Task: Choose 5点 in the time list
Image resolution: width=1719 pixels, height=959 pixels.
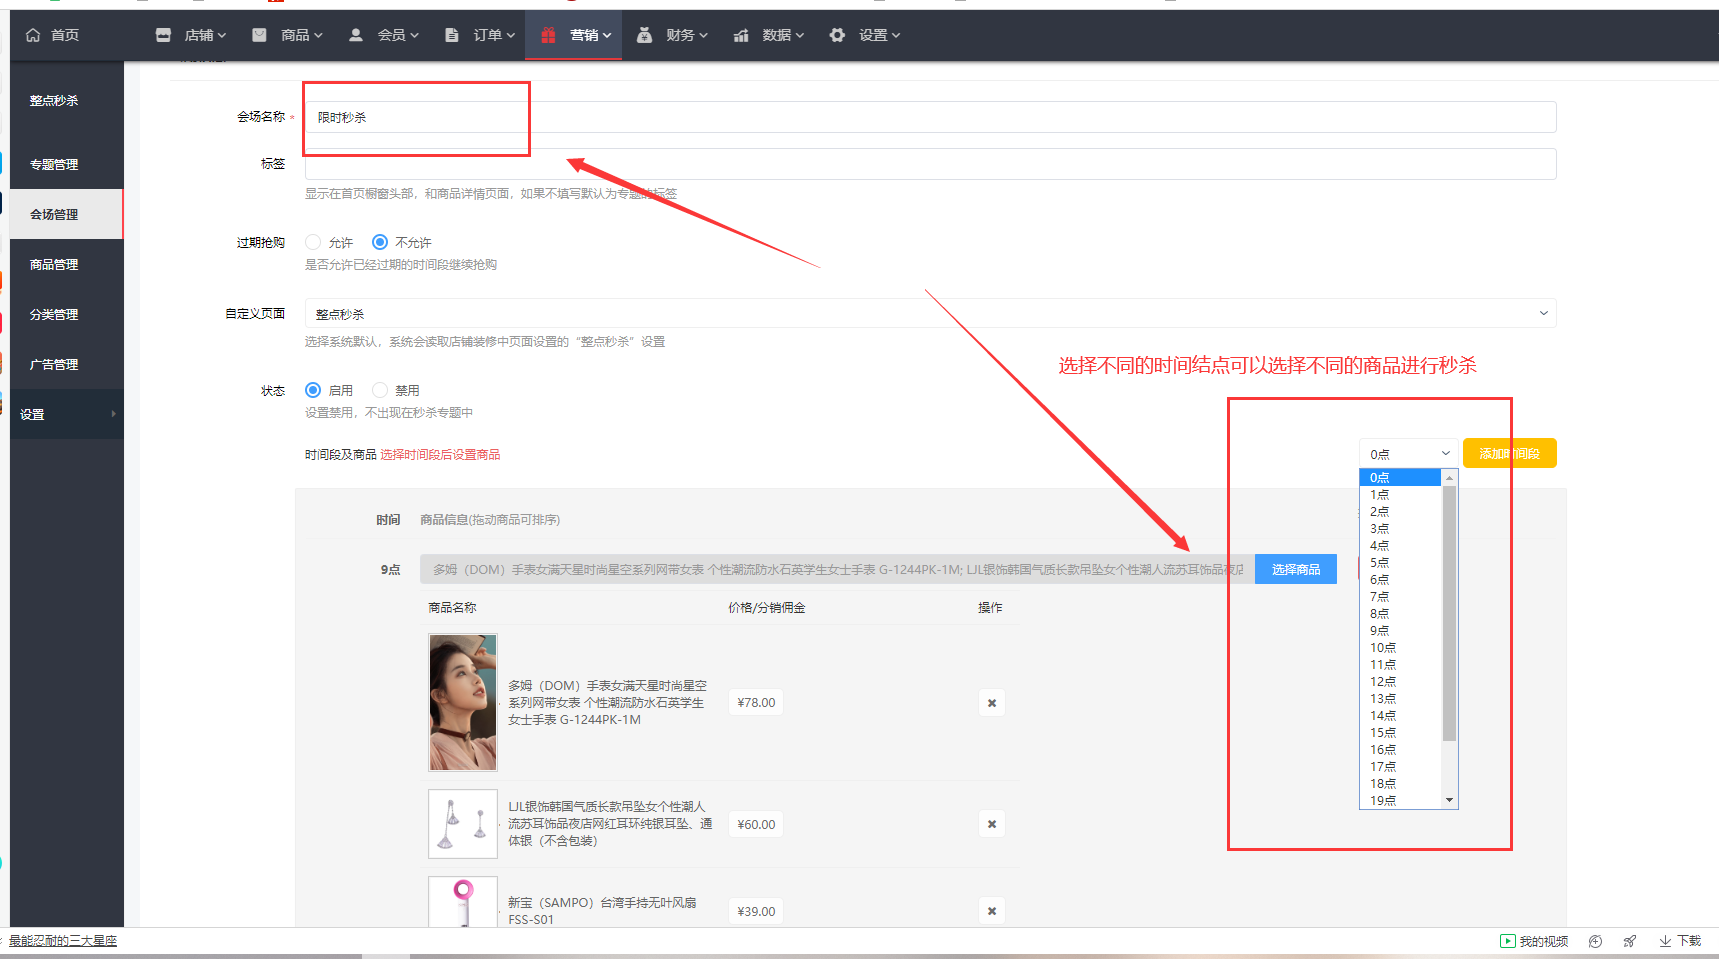Action: click(x=1400, y=563)
